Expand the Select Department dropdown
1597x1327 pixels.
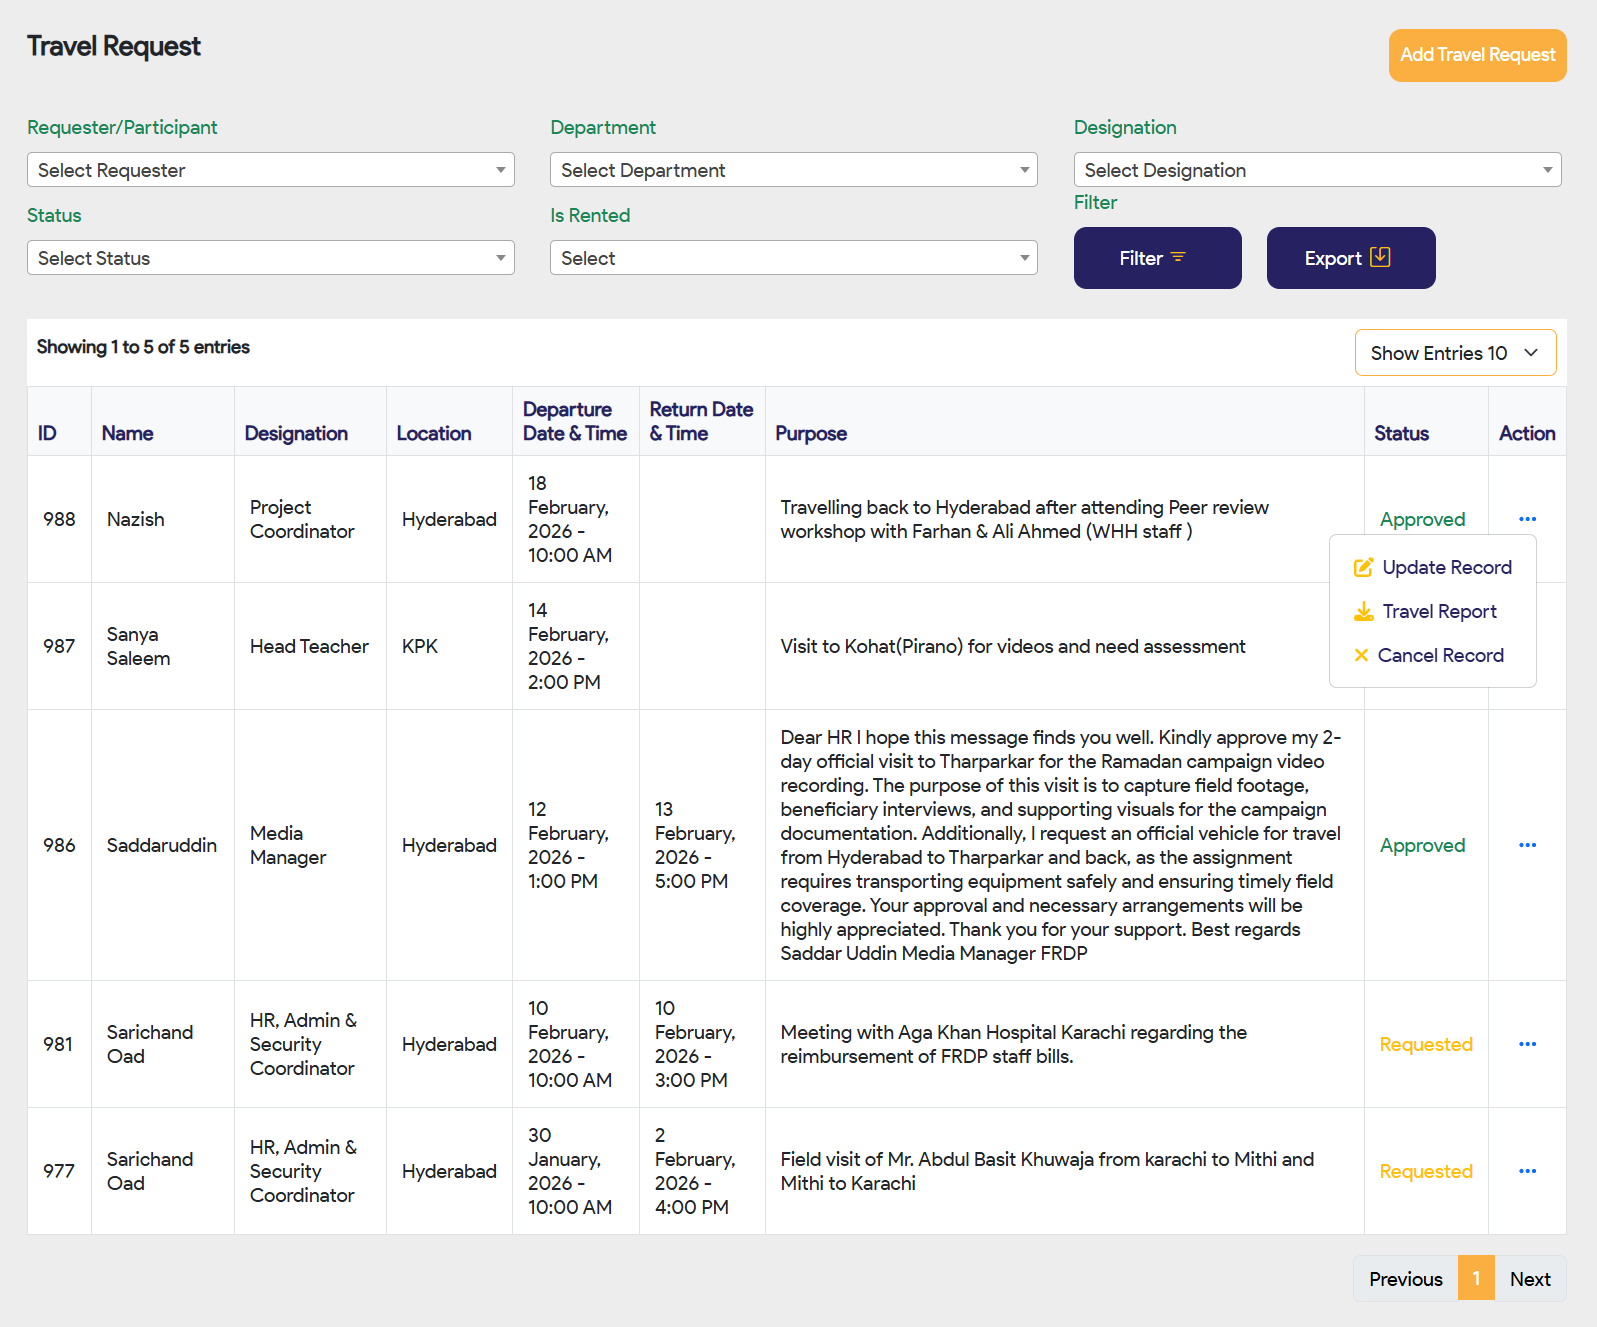[793, 170]
